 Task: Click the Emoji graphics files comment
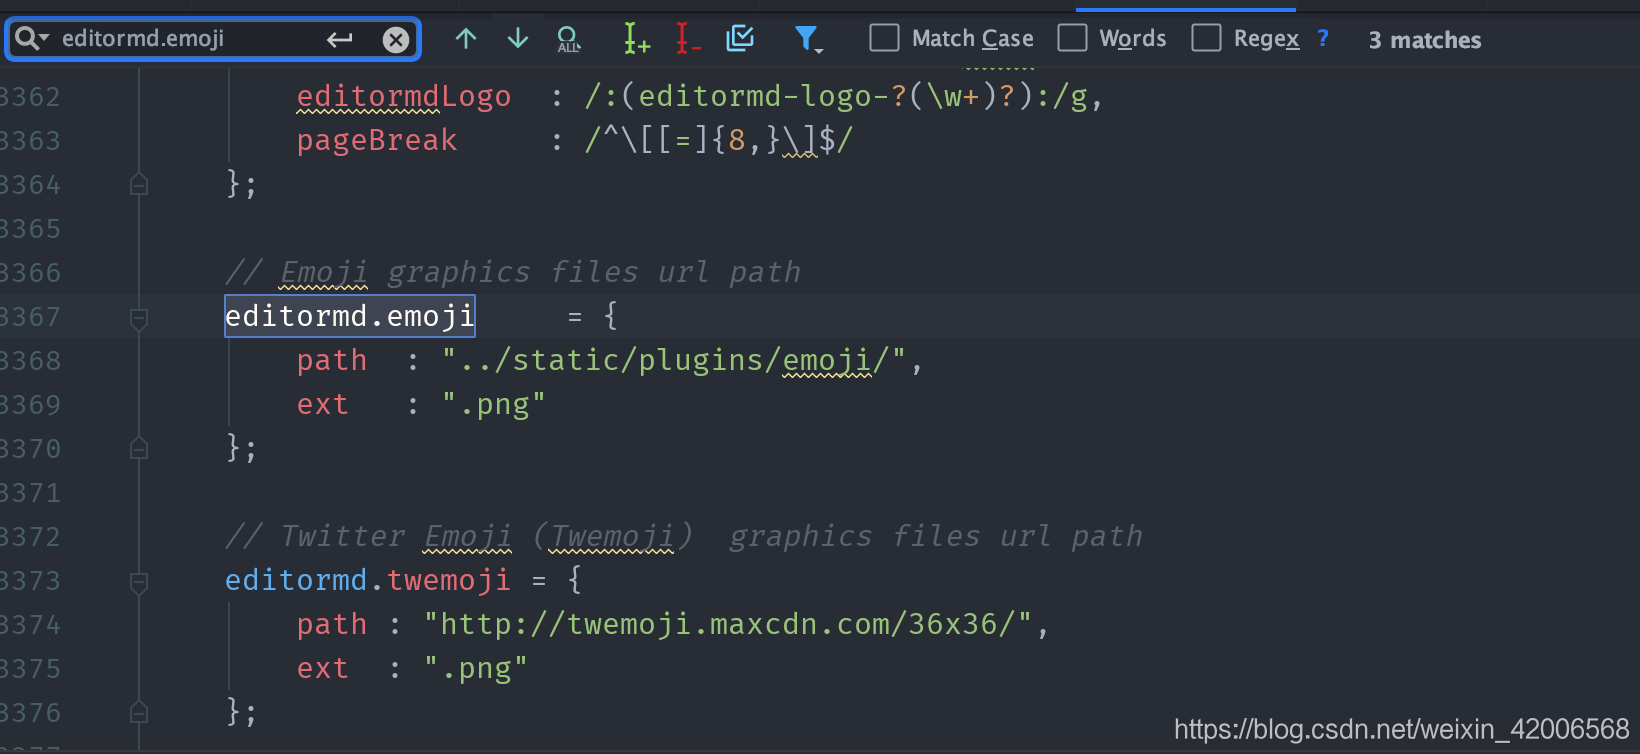(513, 272)
